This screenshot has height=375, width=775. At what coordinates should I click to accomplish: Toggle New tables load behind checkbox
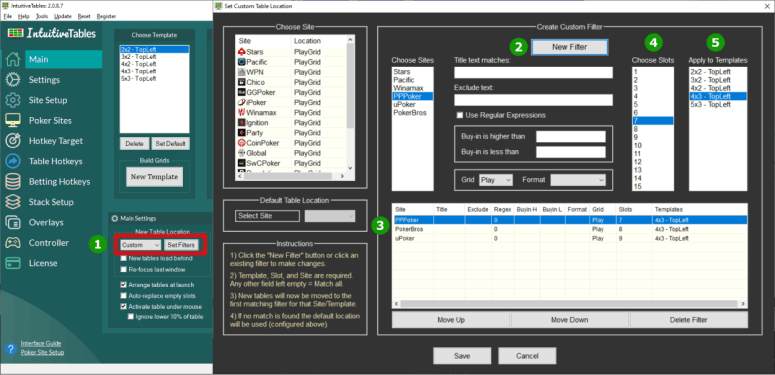click(x=124, y=258)
